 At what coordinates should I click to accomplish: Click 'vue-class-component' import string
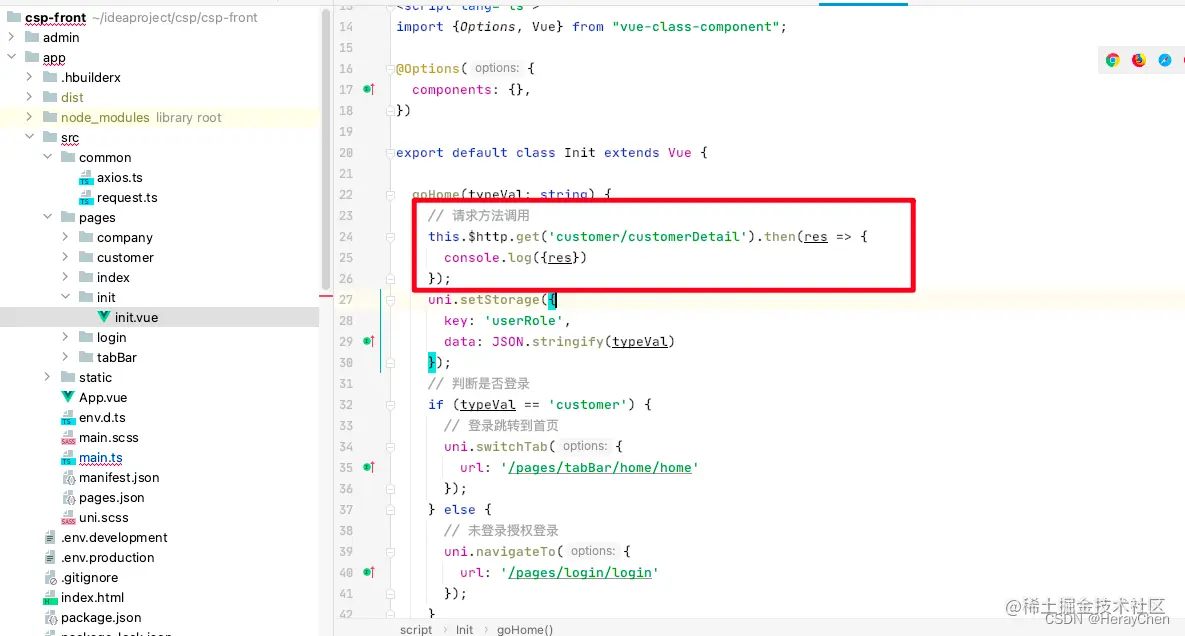pyautogui.click(x=695, y=26)
